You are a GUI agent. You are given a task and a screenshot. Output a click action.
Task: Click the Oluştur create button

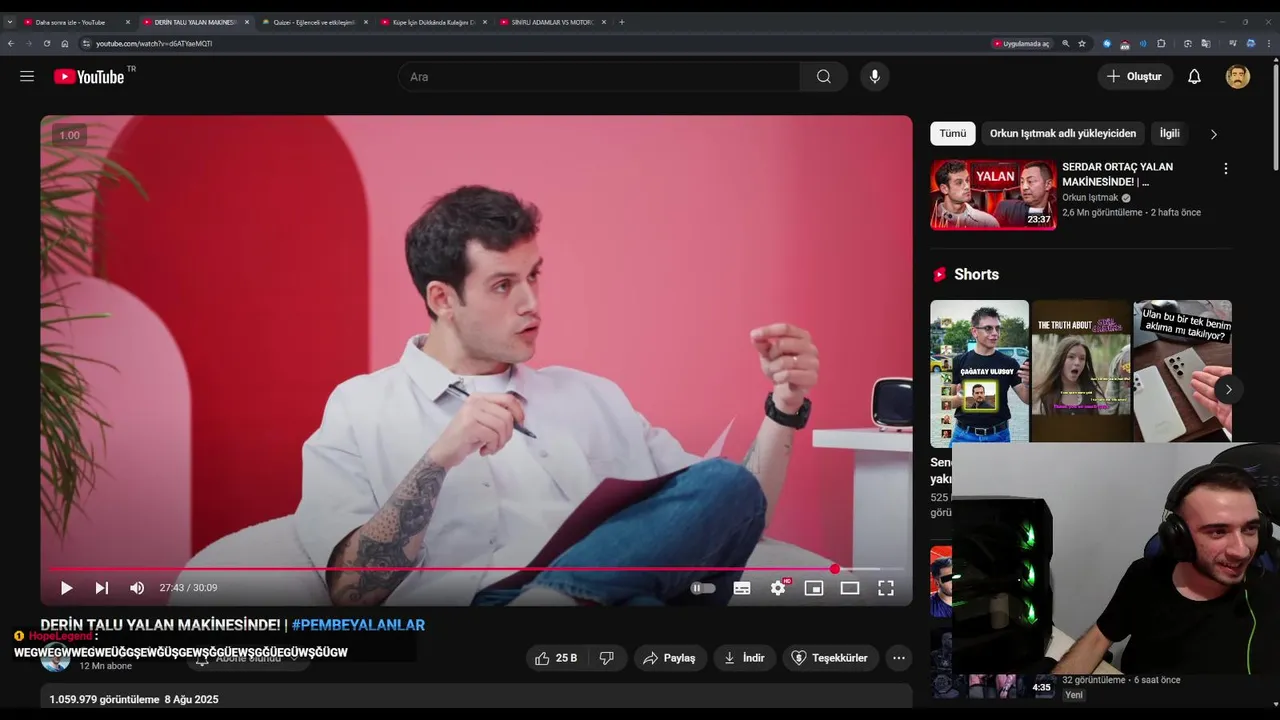[1135, 77]
